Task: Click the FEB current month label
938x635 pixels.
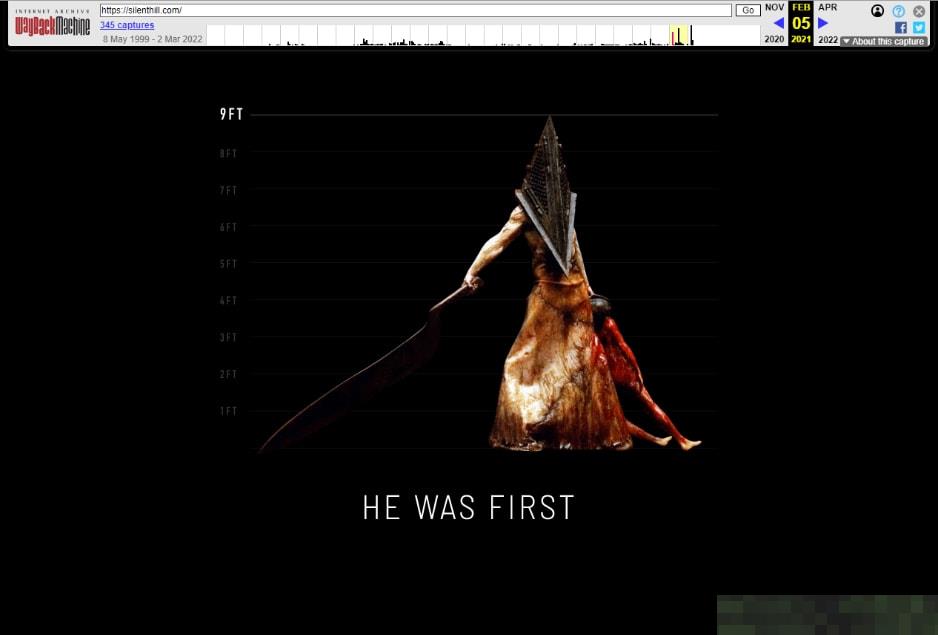Action: tap(801, 7)
